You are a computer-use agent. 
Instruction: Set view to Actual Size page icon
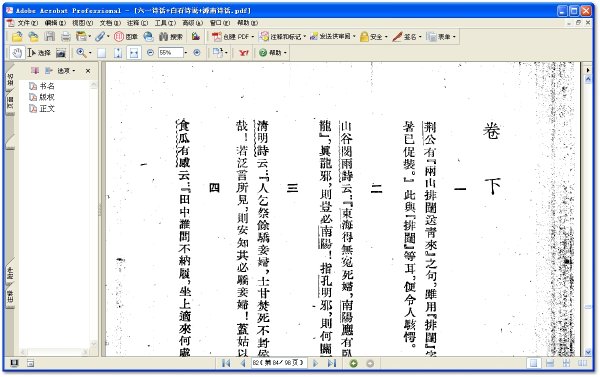pos(101,53)
